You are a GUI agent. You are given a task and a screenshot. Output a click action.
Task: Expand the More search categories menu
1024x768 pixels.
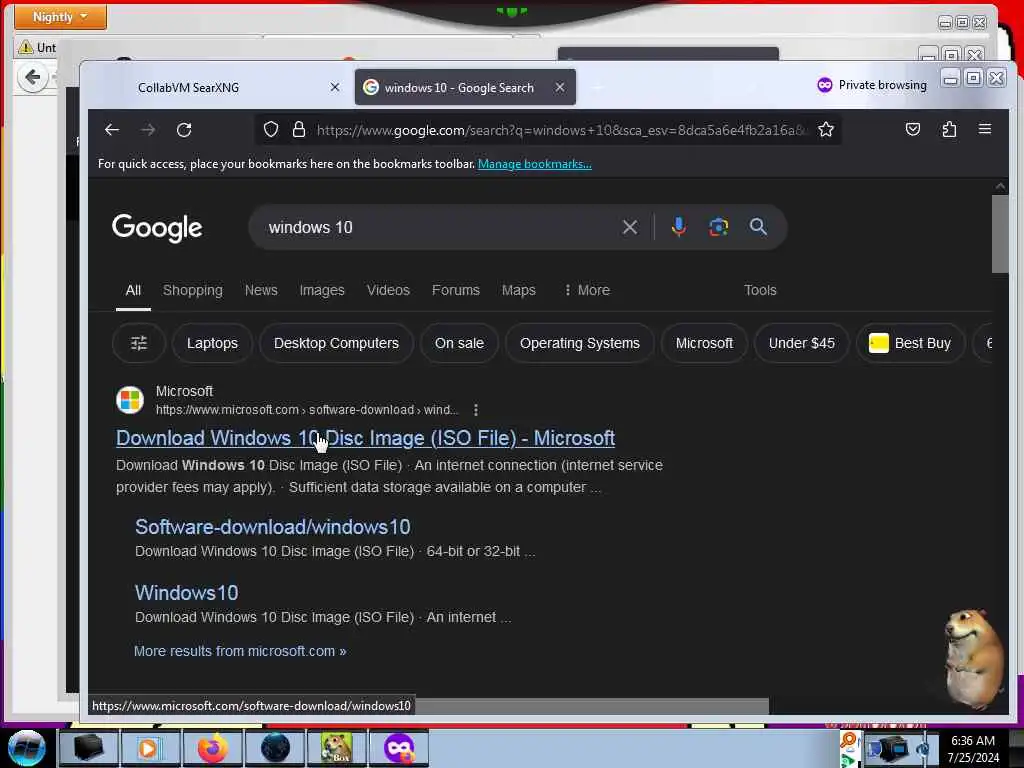click(586, 290)
